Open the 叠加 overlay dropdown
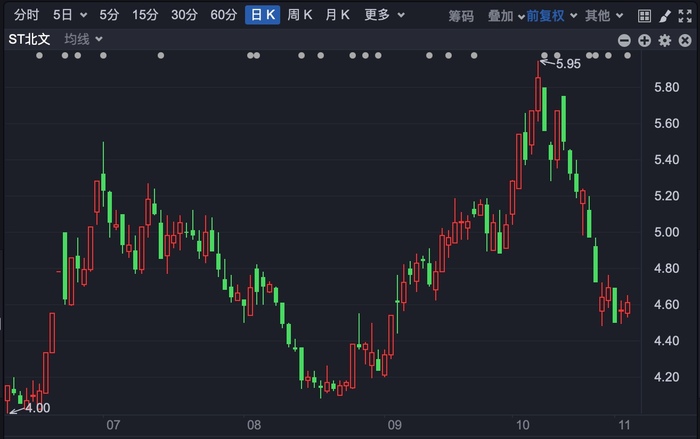This screenshot has height=439, width=700. point(506,16)
